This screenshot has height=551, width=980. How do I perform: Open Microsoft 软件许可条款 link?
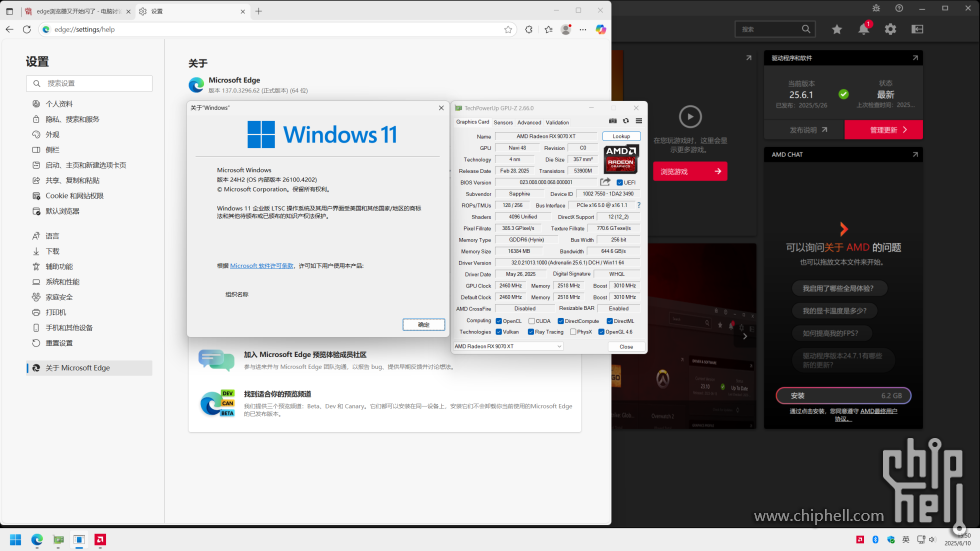point(262,266)
